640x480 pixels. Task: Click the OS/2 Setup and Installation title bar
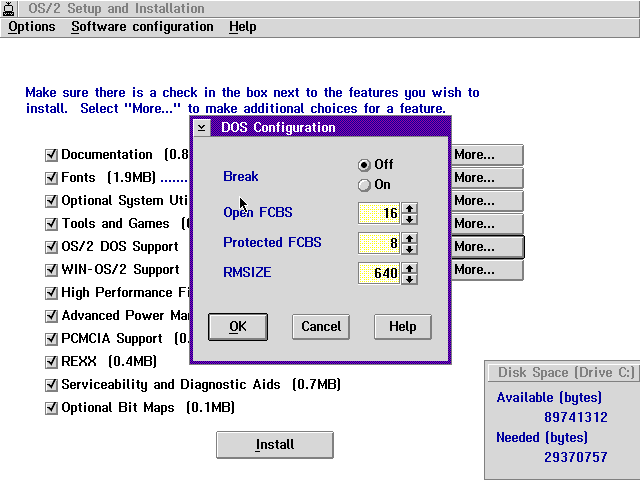(x=329, y=8)
